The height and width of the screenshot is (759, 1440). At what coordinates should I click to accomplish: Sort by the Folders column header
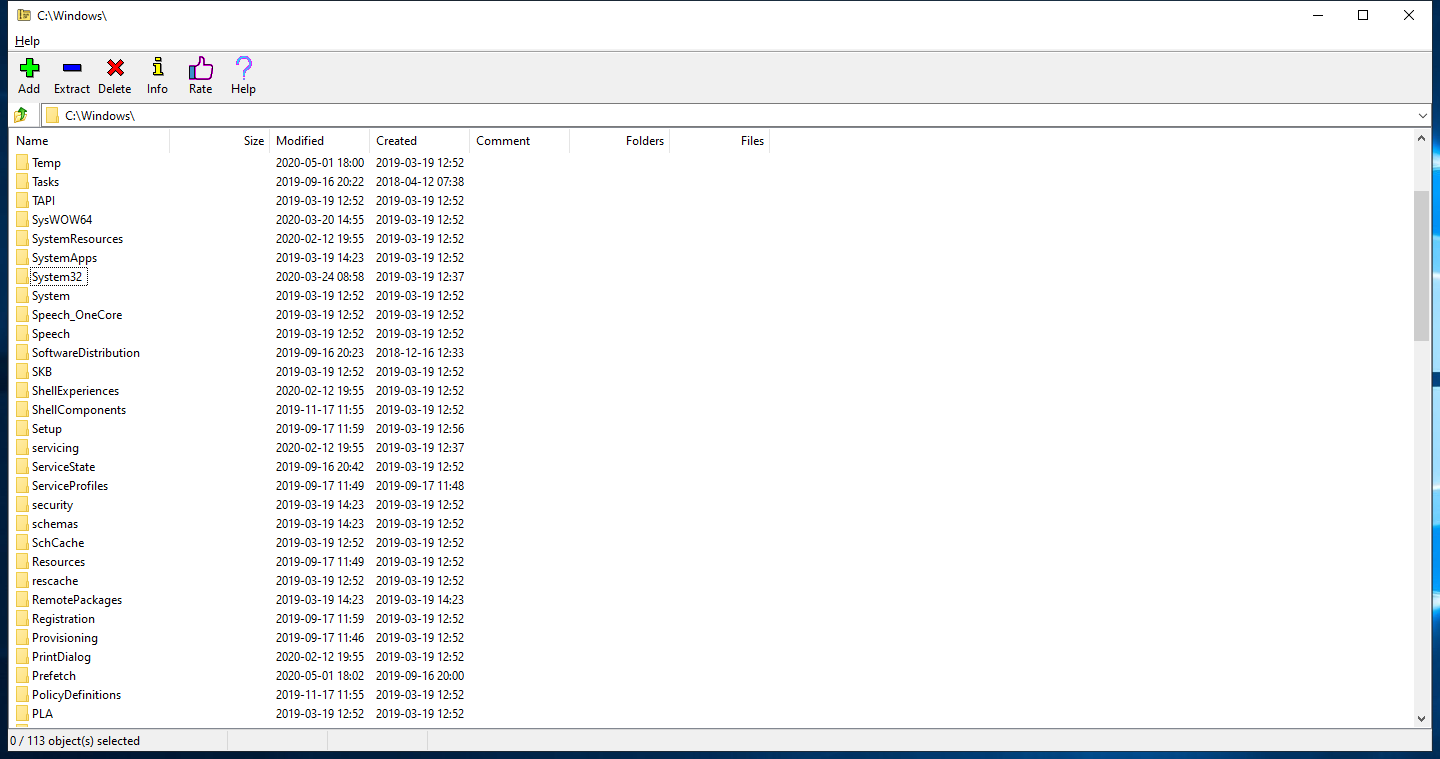coord(620,141)
